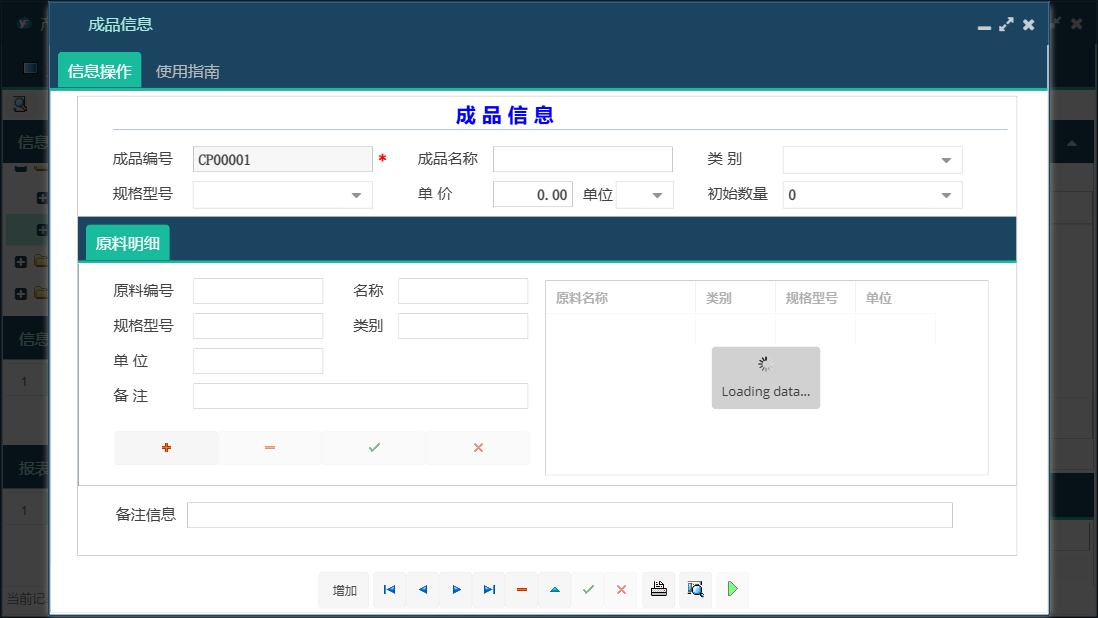Viewport: 1098px width, 618px height.
Task: Click the 增加 button
Action: 344,590
